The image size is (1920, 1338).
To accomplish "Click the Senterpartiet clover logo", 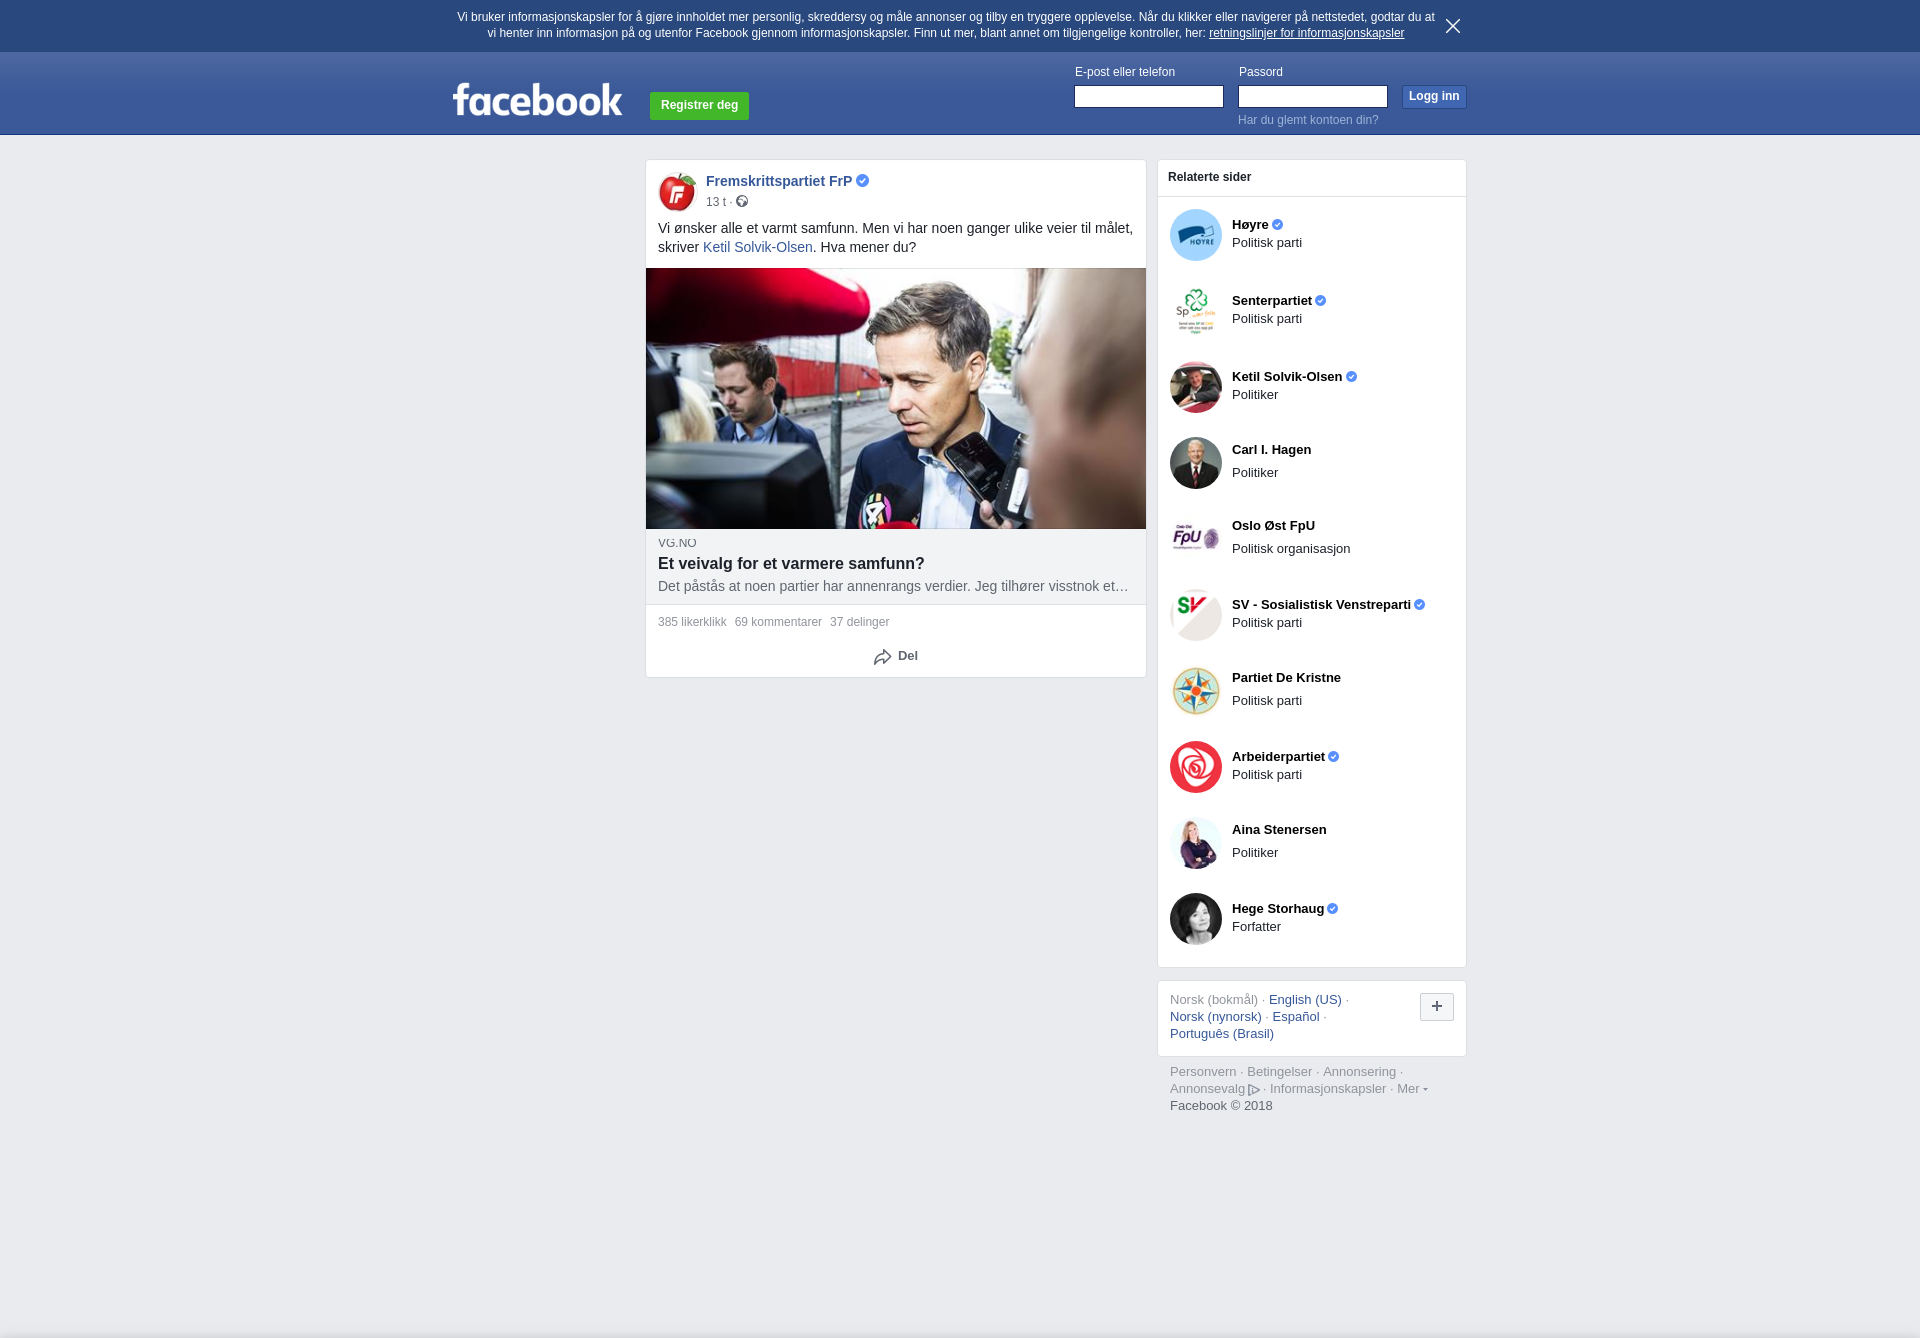I will (x=1196, y=311).
